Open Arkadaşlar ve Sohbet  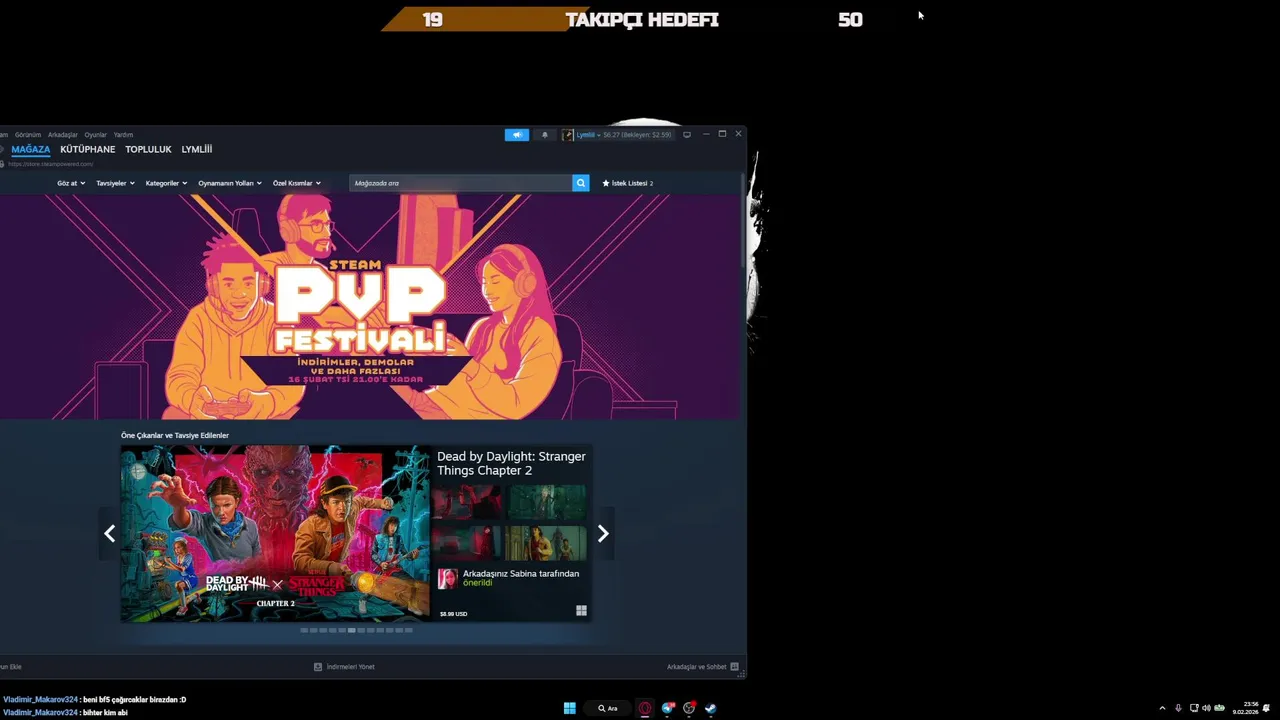[x=697, y=666]
